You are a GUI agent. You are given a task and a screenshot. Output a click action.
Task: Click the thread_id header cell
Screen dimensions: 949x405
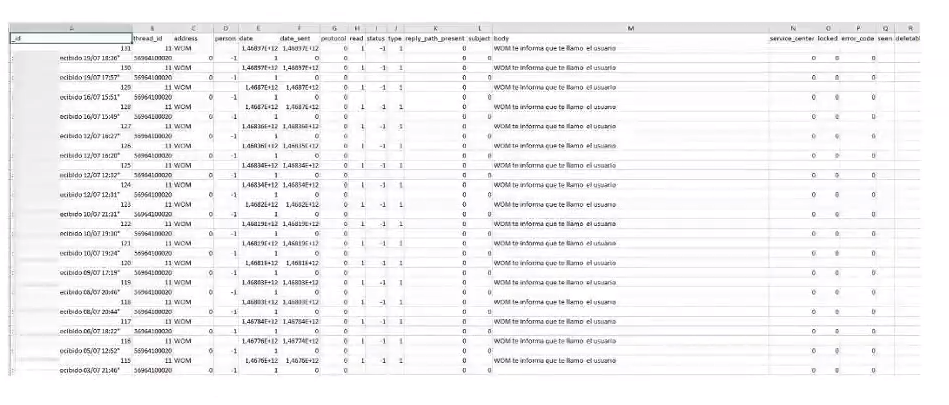pyautogui.click(x=152, y=38)
